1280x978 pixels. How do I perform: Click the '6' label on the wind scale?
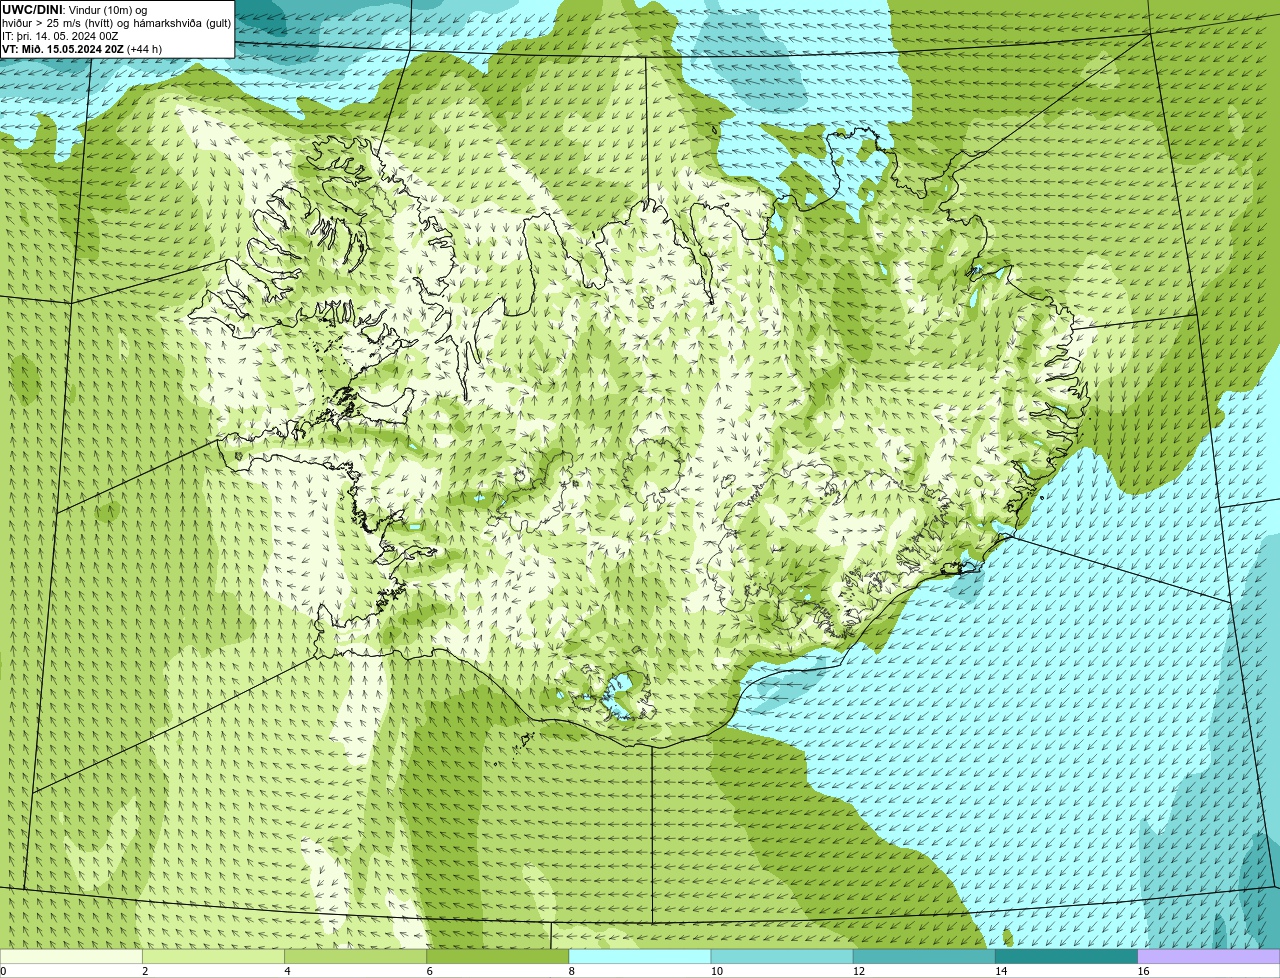pos(430,971)
